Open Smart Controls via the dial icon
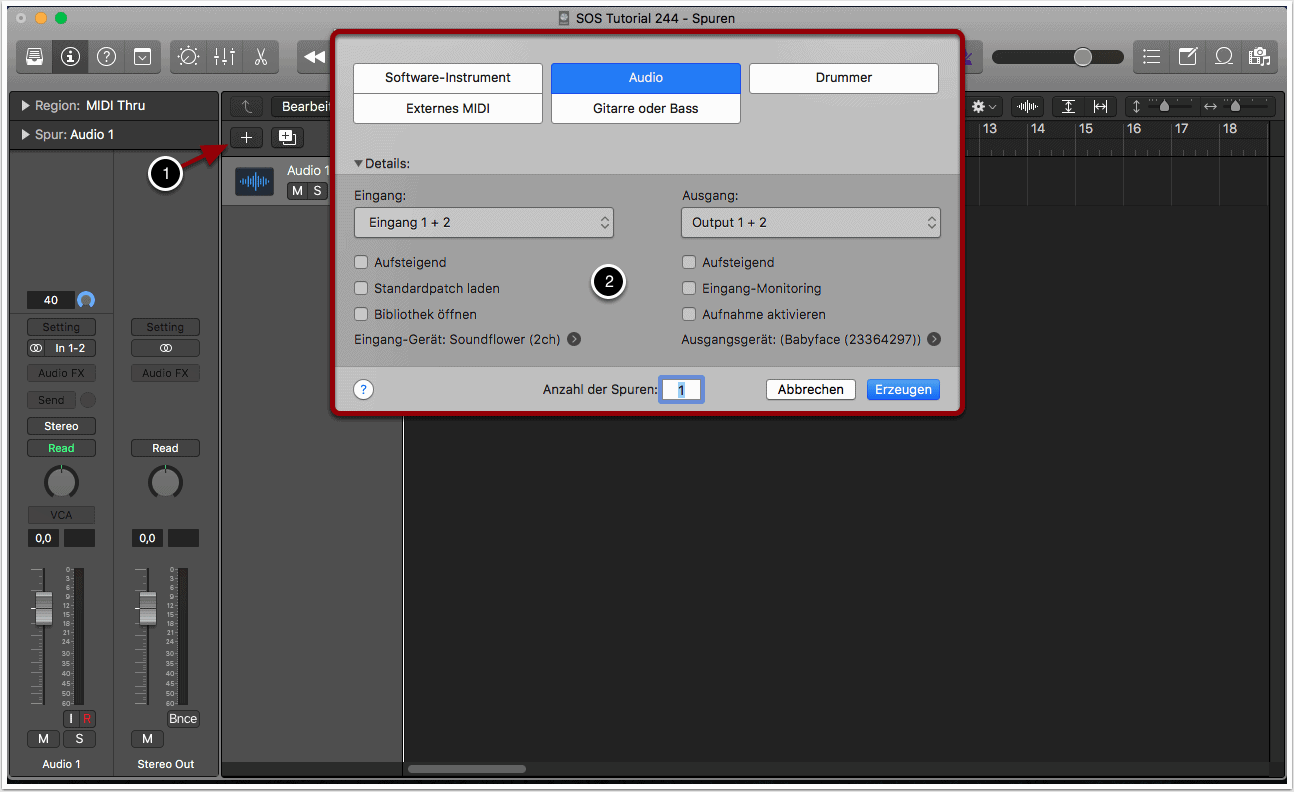 188,57
